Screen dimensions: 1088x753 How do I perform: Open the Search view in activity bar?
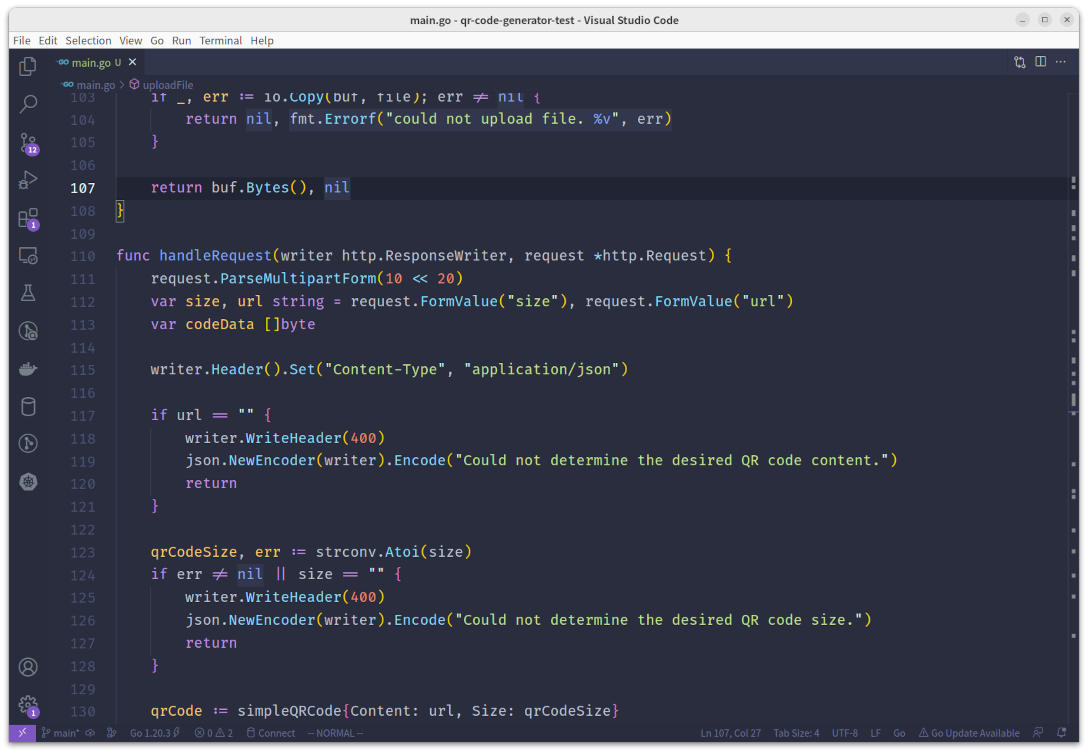click(28, 104)
